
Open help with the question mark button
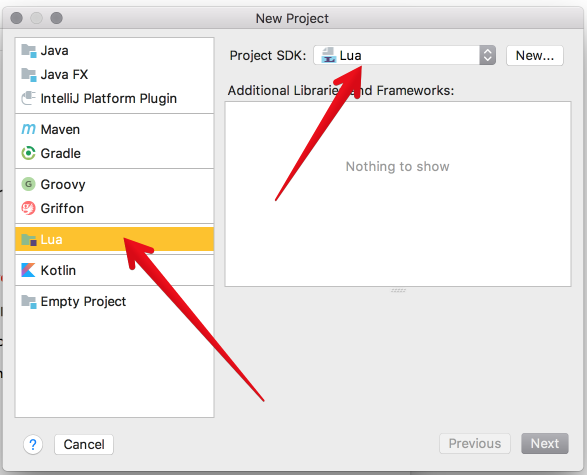(33, 445)
